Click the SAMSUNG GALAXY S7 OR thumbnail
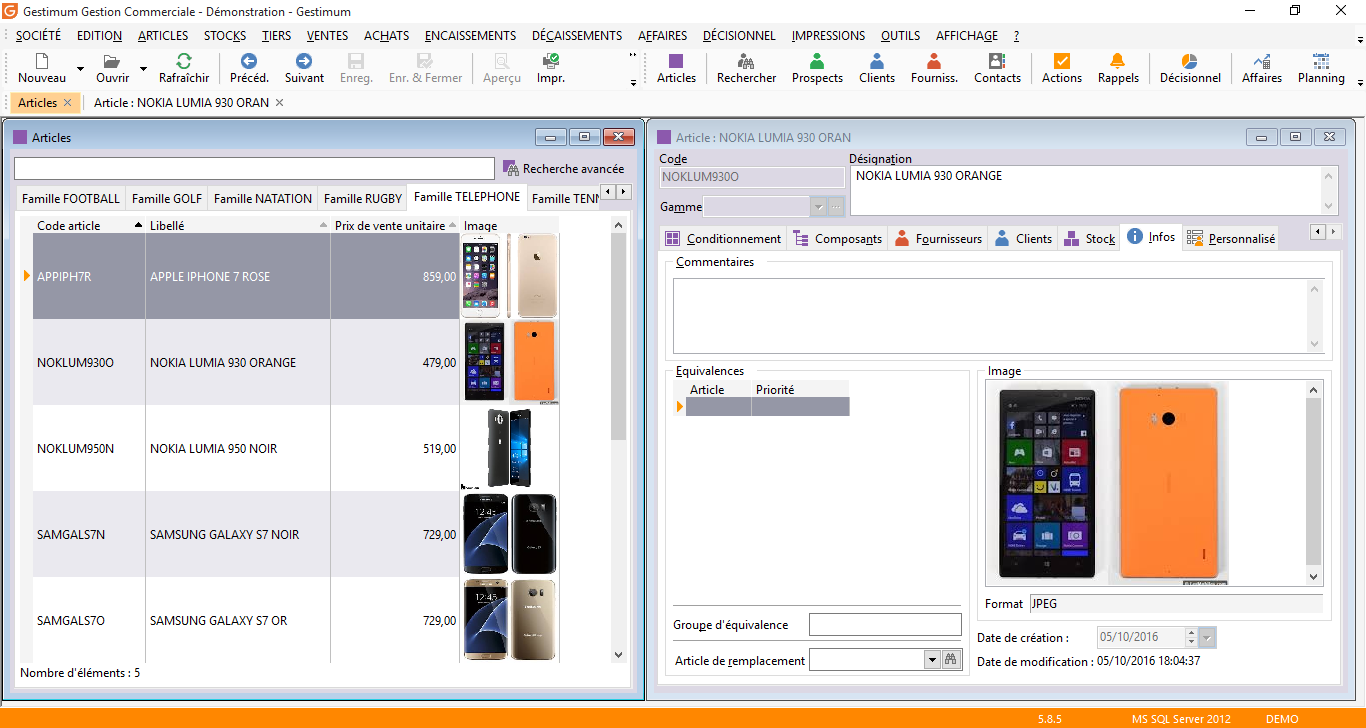 click(510, 620)
